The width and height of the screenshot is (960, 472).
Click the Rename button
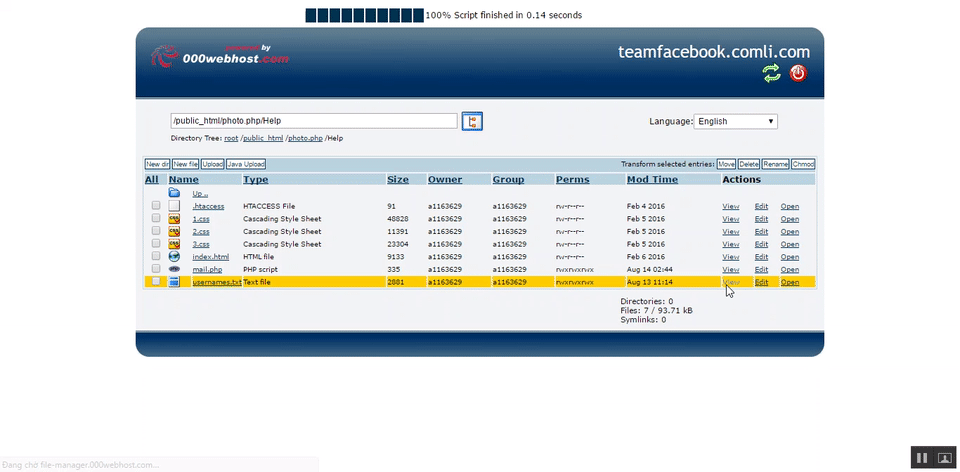(775, 164)
